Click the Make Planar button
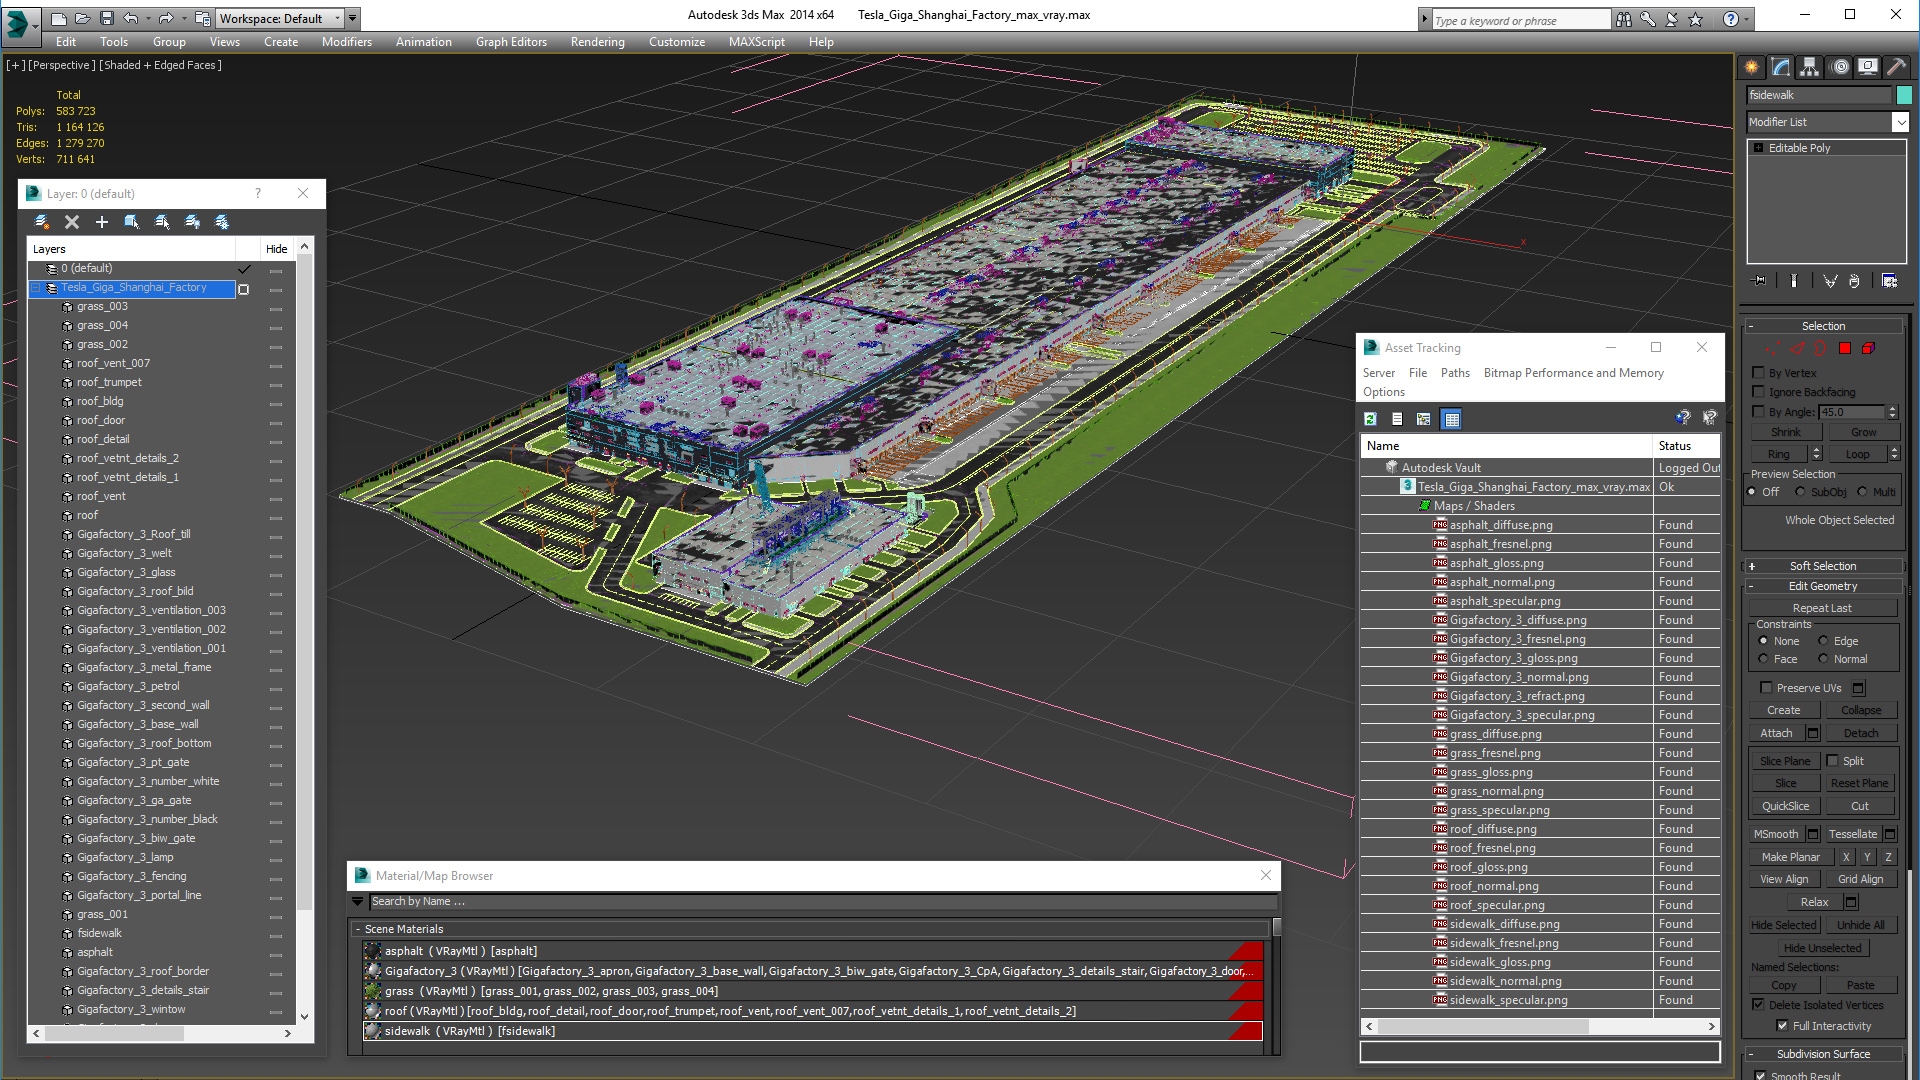Image resolution: width=1920 pixels, height=1080 pixels. (1791, 857)
